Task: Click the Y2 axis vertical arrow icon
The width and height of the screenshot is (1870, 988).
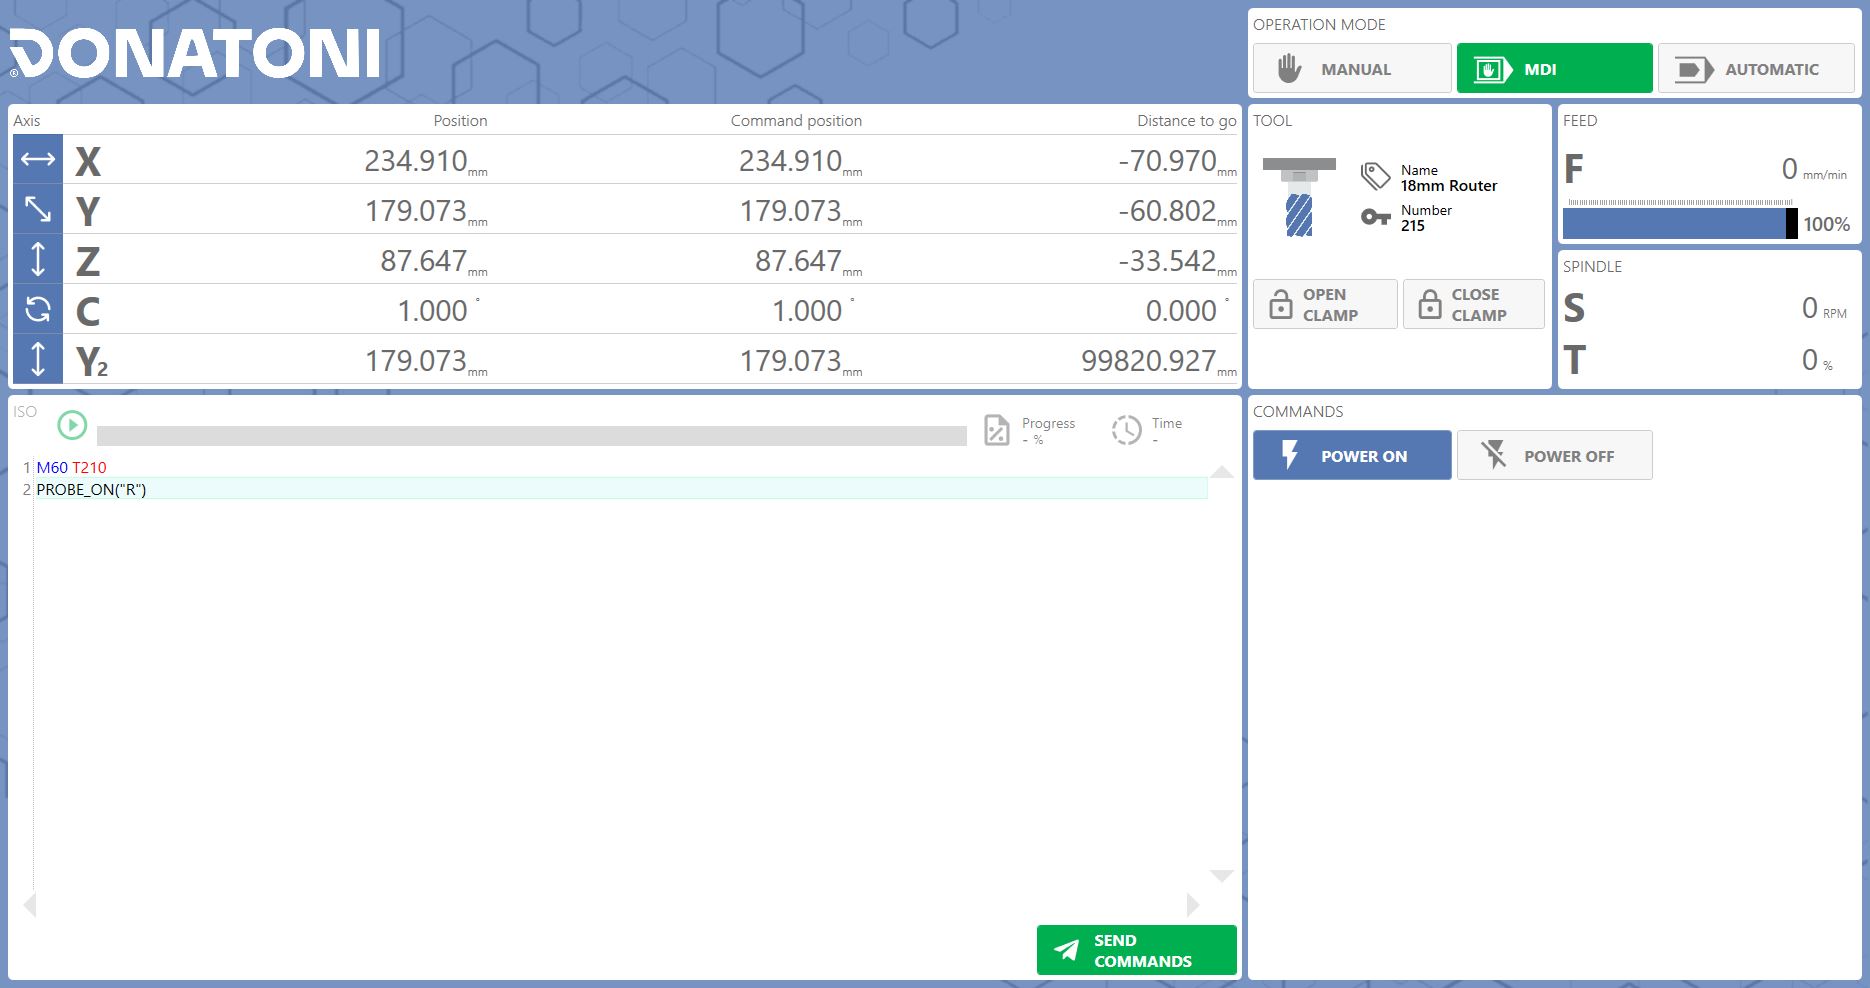Action: (x=38, y=359)
